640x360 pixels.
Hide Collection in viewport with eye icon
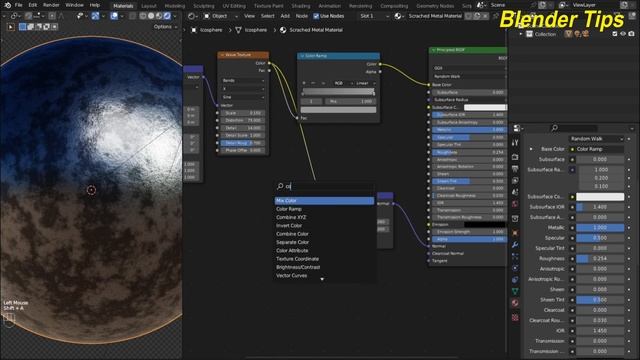(623, 34)
